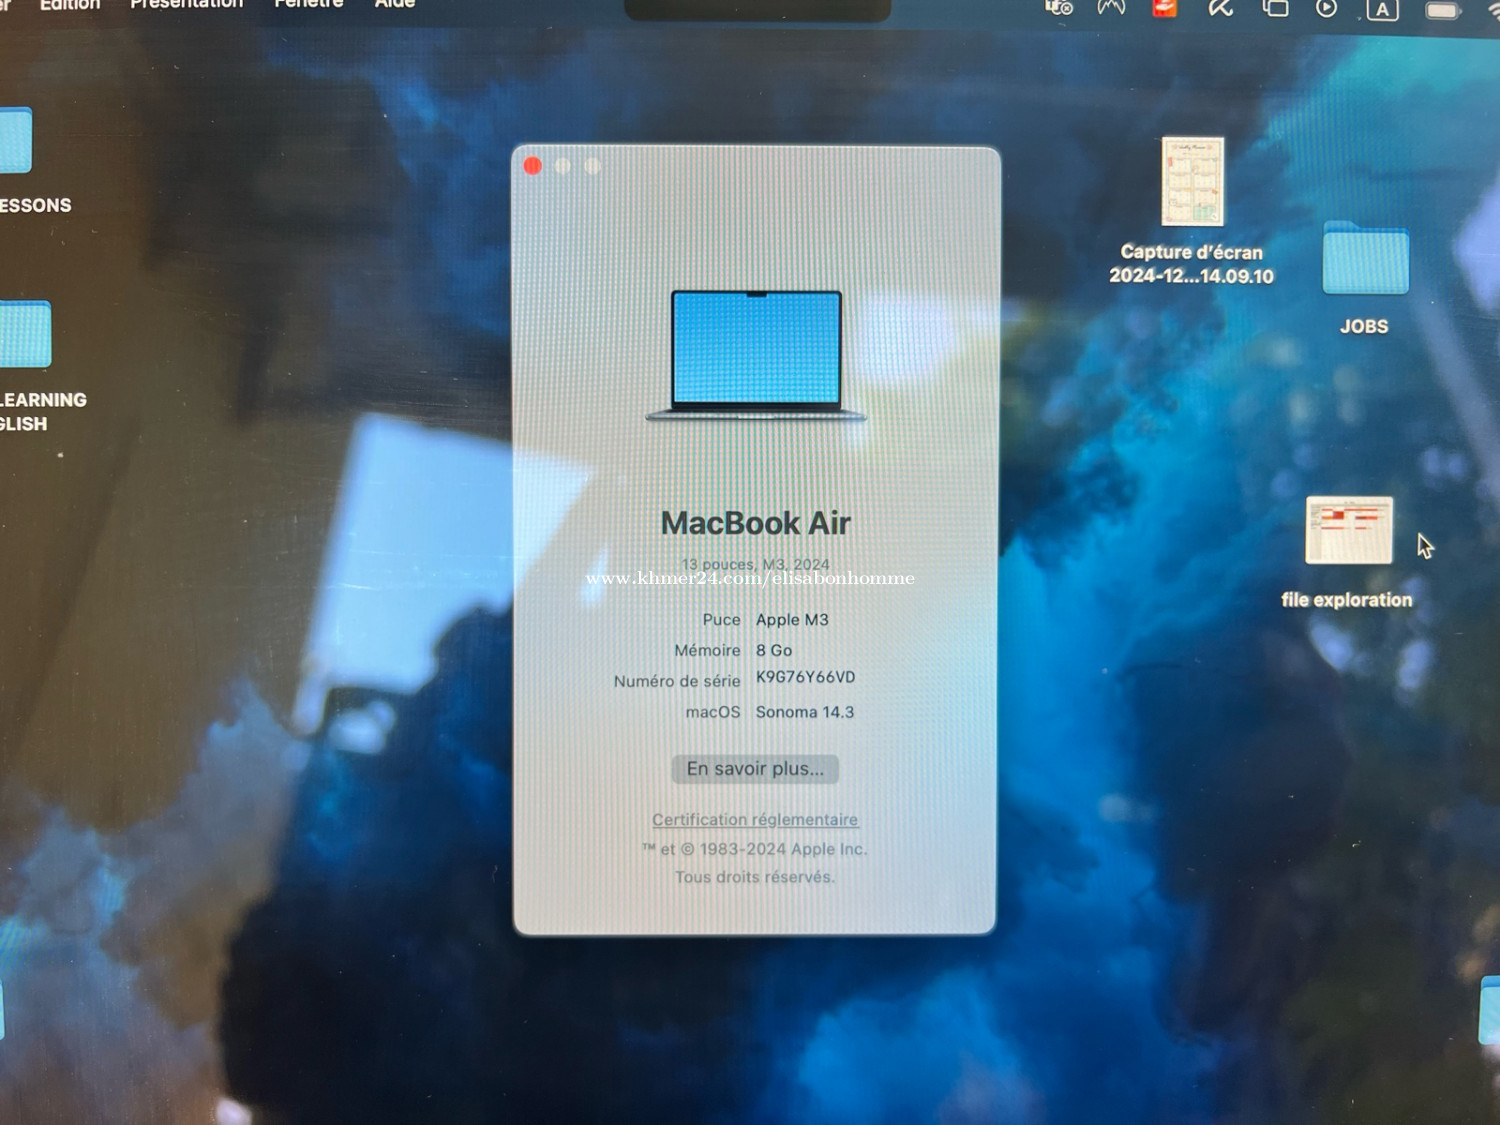
Task: Click the Malwarebytes-style M icon in menu bar
Action: [1111, 7]
